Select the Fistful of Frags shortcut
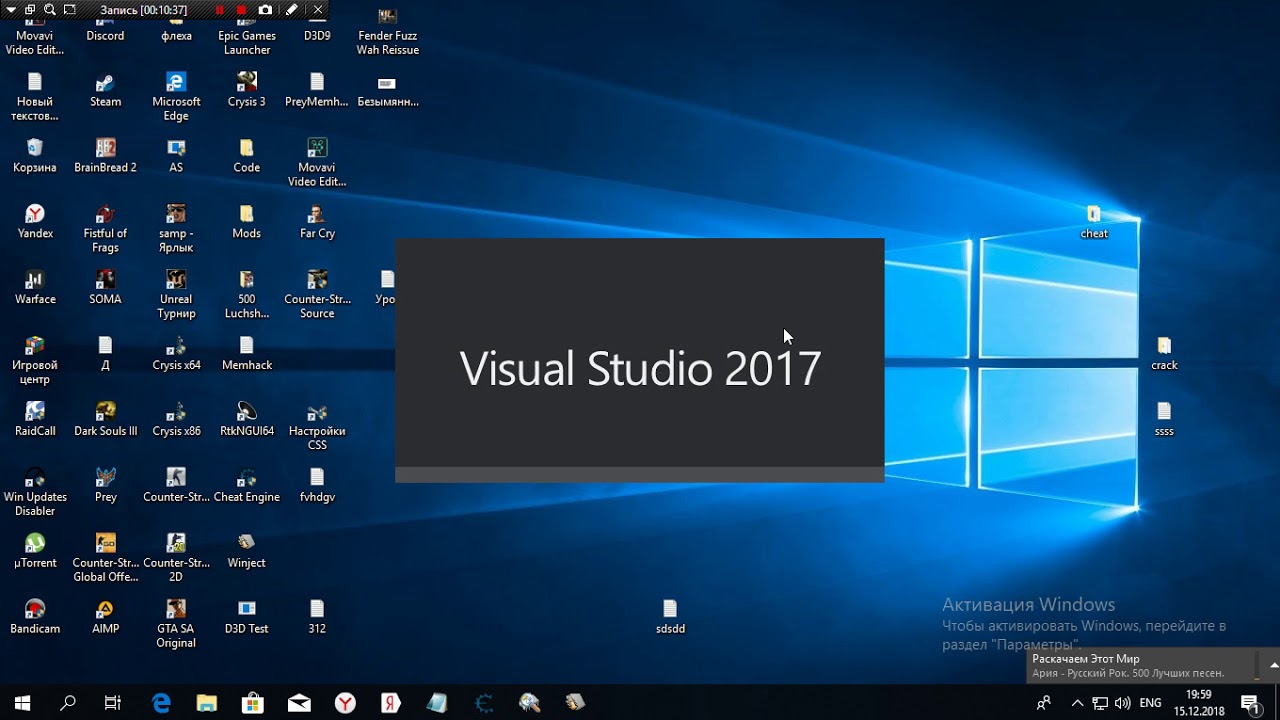This screenshot has height=720, width=1280. 105,229
